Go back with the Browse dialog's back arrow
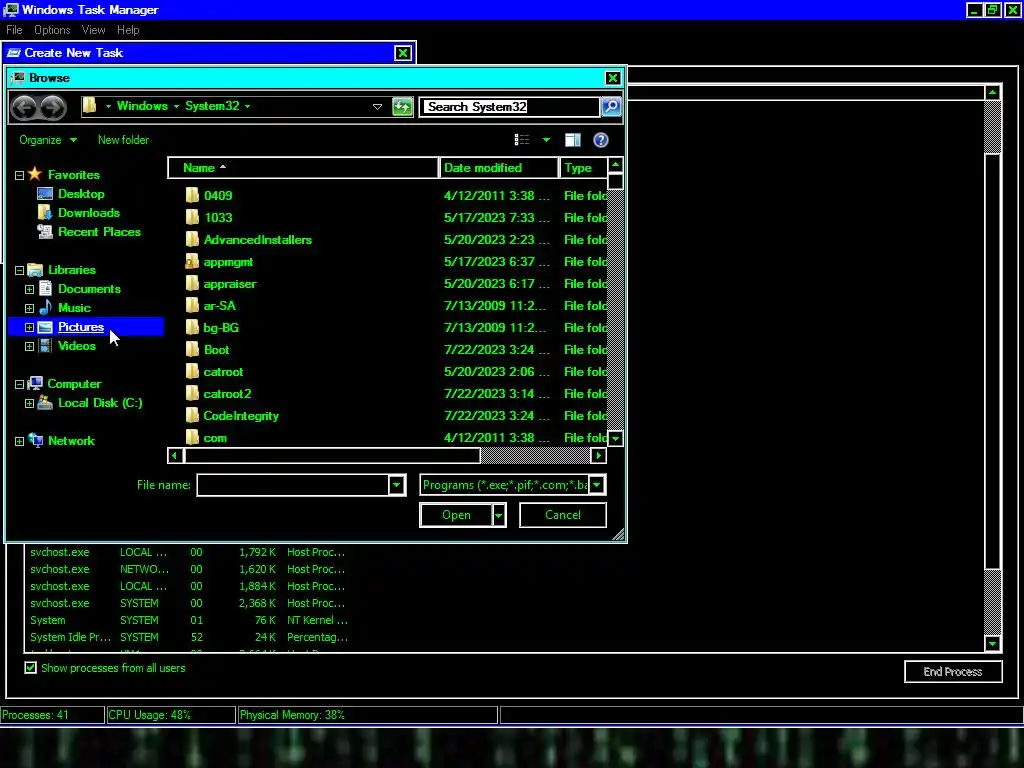 click(x=24, y=107)
